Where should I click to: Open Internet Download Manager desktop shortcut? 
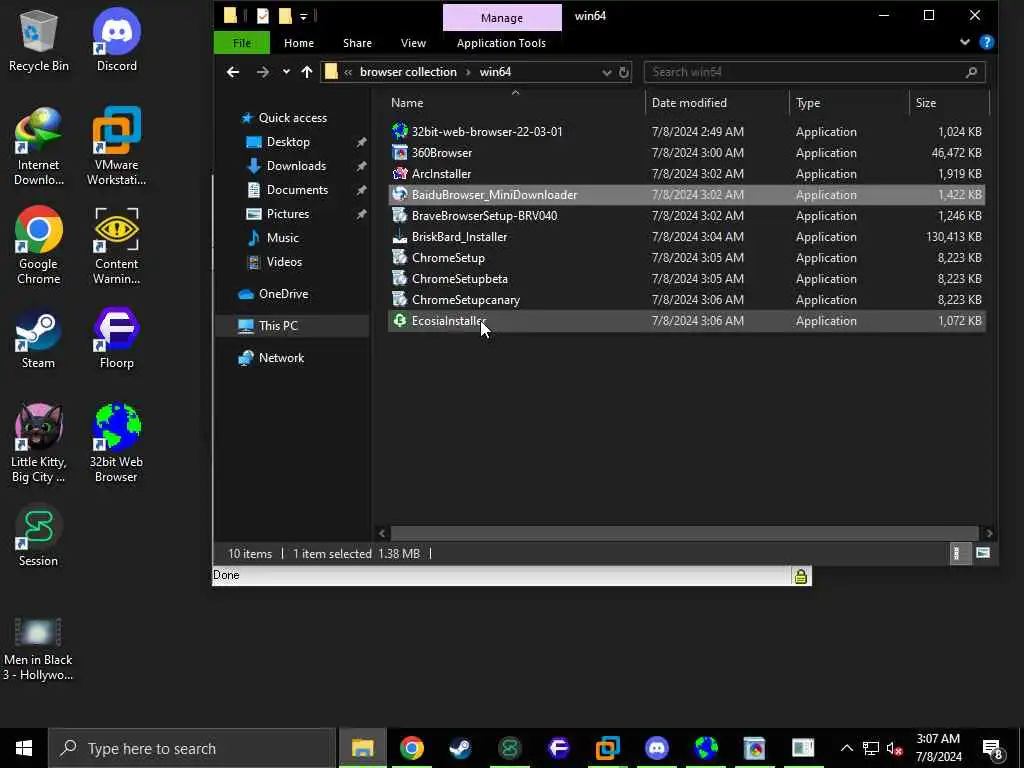pyautogui.click(x=38, y=148)
